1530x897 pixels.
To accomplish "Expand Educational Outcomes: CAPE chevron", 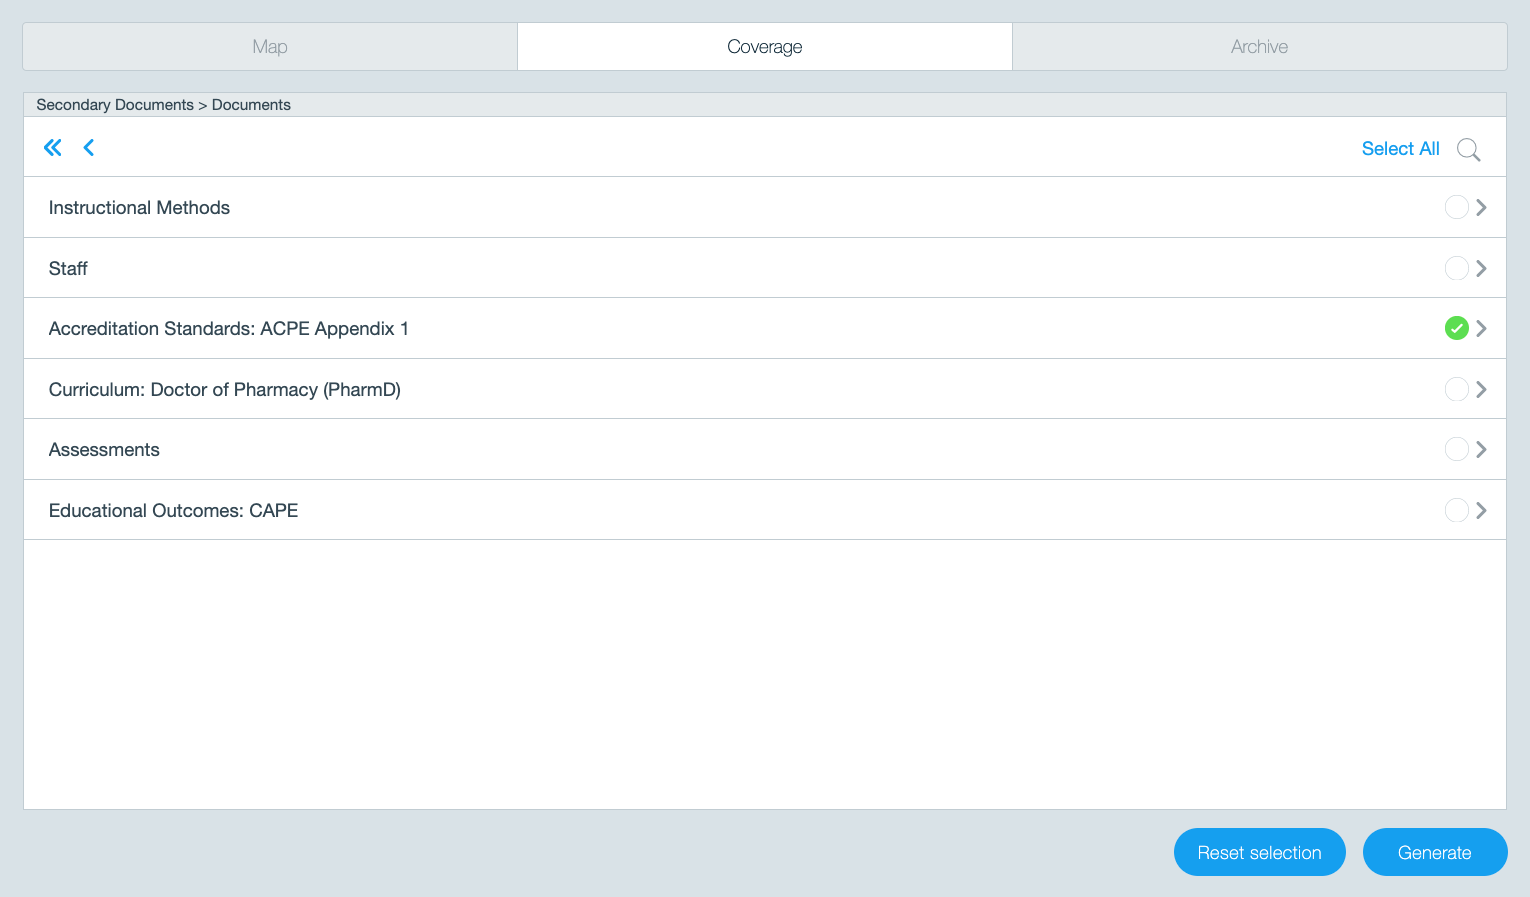I will [1481, 510].
